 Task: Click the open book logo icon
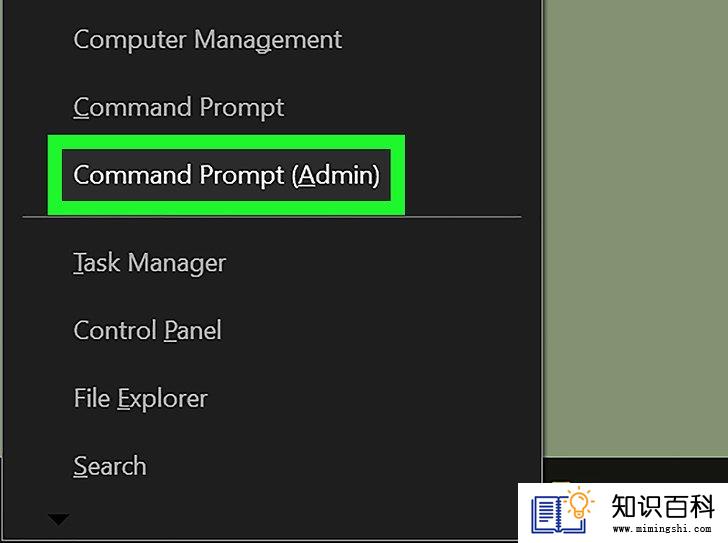(x=557, y=515)
